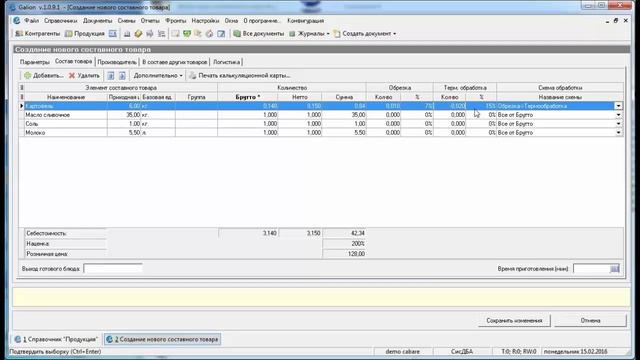Click the yellow tag icon in main toolbar
The width and height of the screenshot is (640, 360).
(x=138, y=34)
